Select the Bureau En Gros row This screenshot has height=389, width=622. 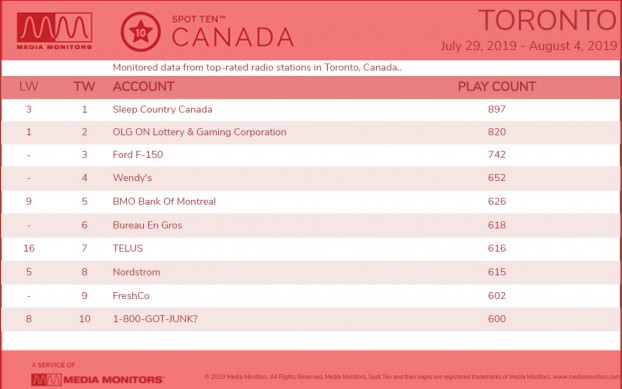pyautogui.click(x=311, y=225)
